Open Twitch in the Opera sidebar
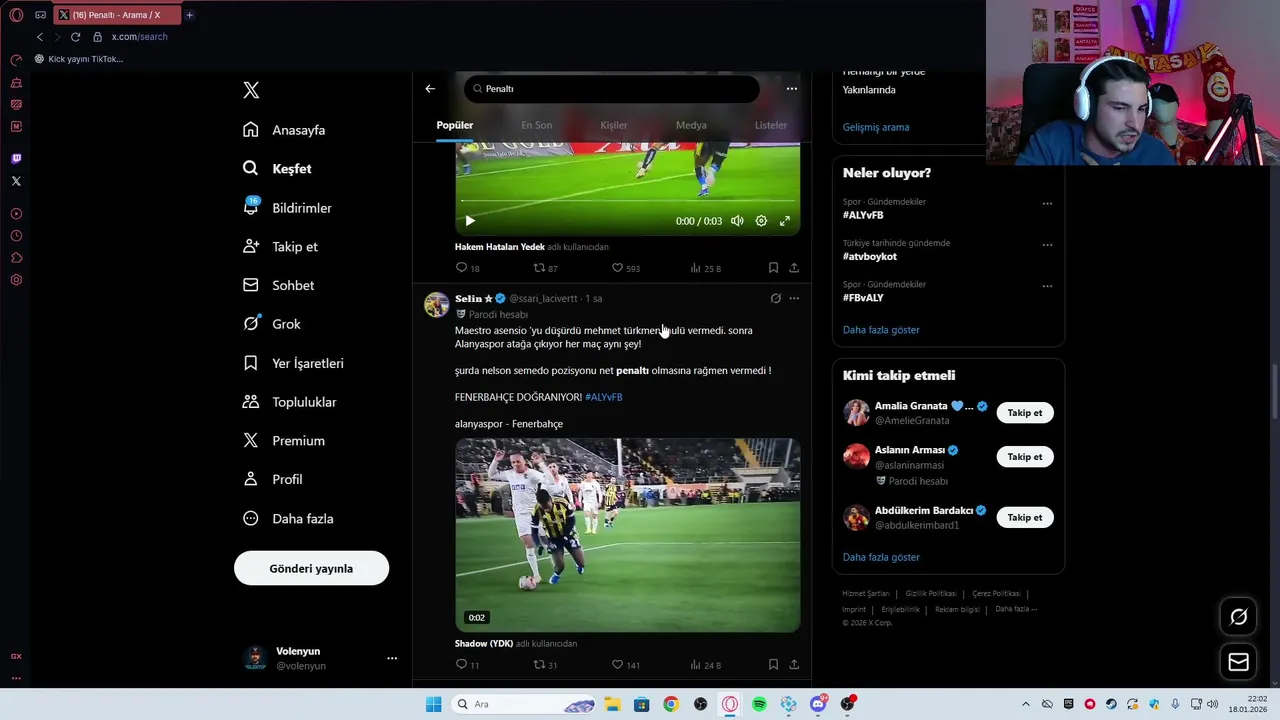Image resolution: width=1280 pixels, height=720 pixels. 16,158
